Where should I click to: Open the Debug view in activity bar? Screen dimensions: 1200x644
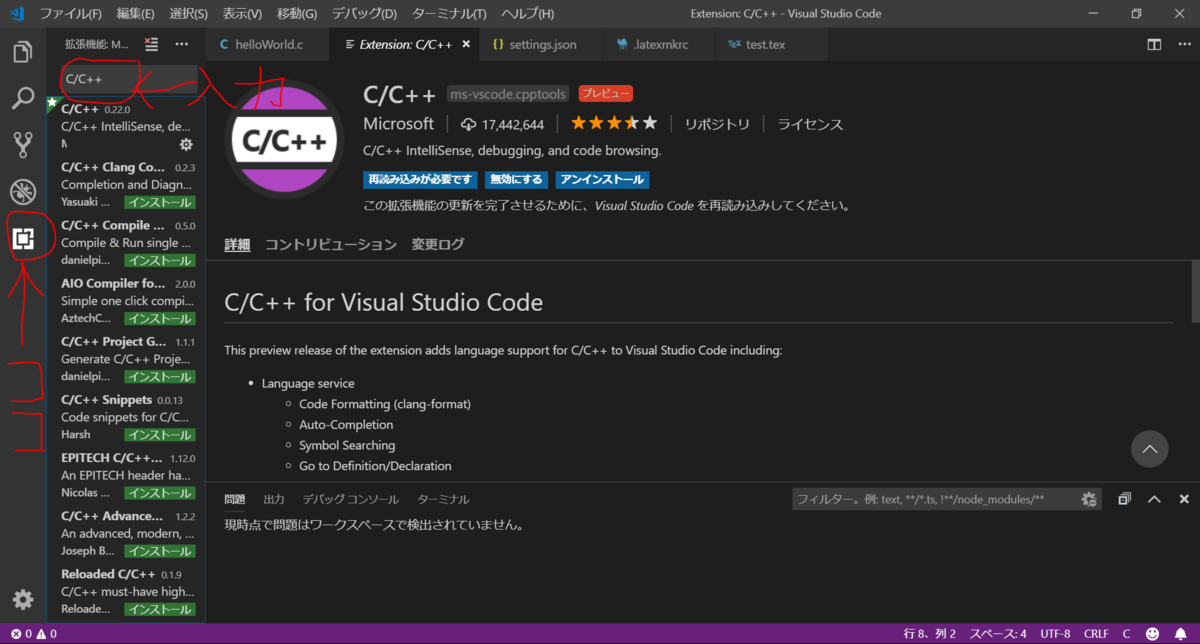point(22,192)
